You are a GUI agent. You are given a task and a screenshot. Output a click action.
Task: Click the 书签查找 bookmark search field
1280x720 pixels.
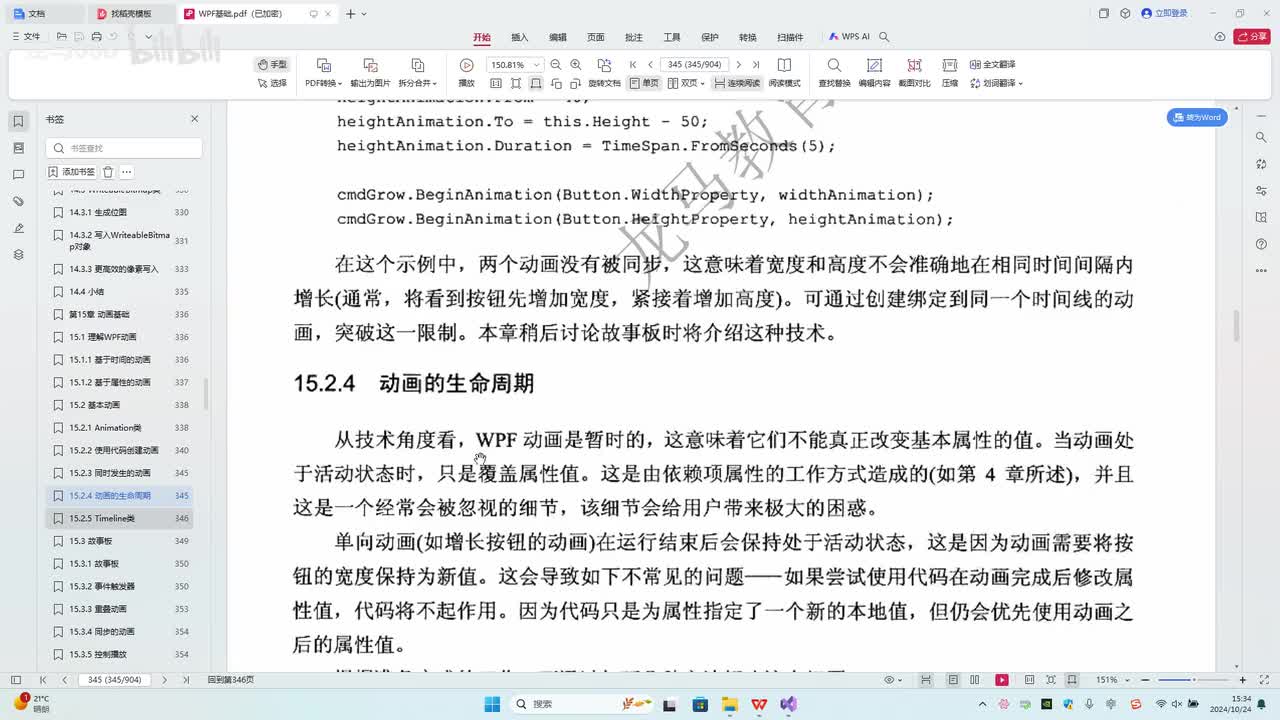[x=124, y=148]
